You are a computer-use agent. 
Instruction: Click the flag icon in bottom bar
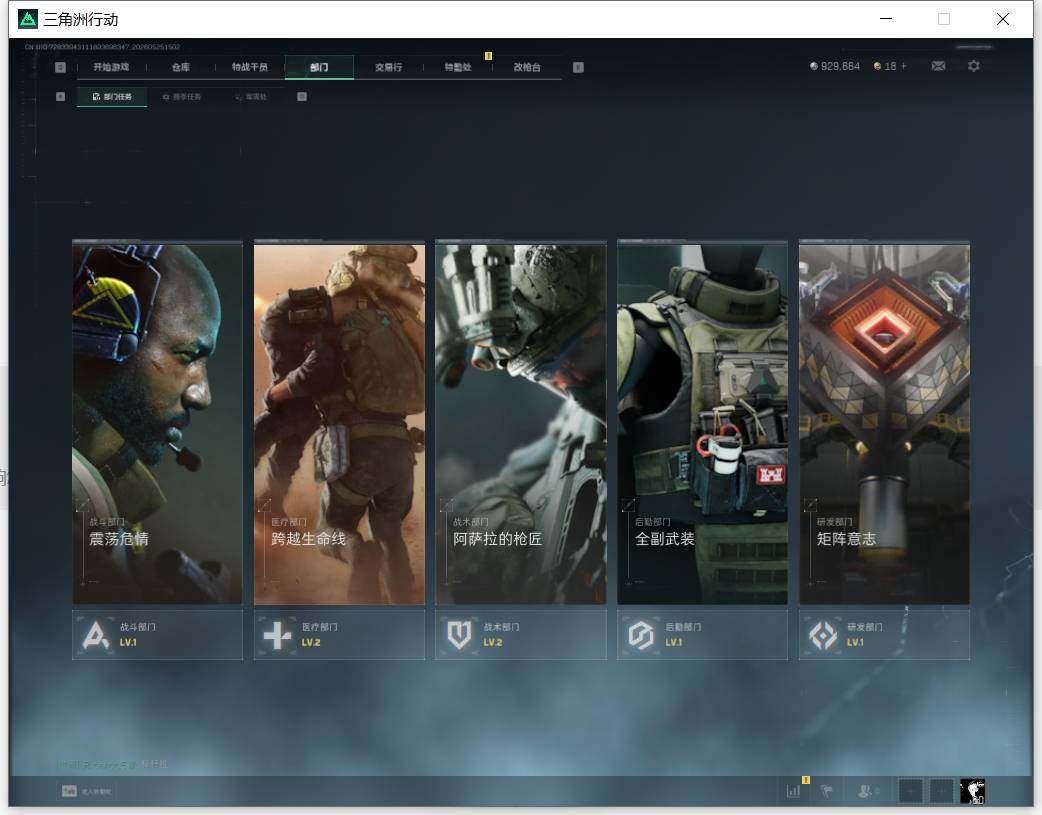pyautogui.click(x=827, y=791)
